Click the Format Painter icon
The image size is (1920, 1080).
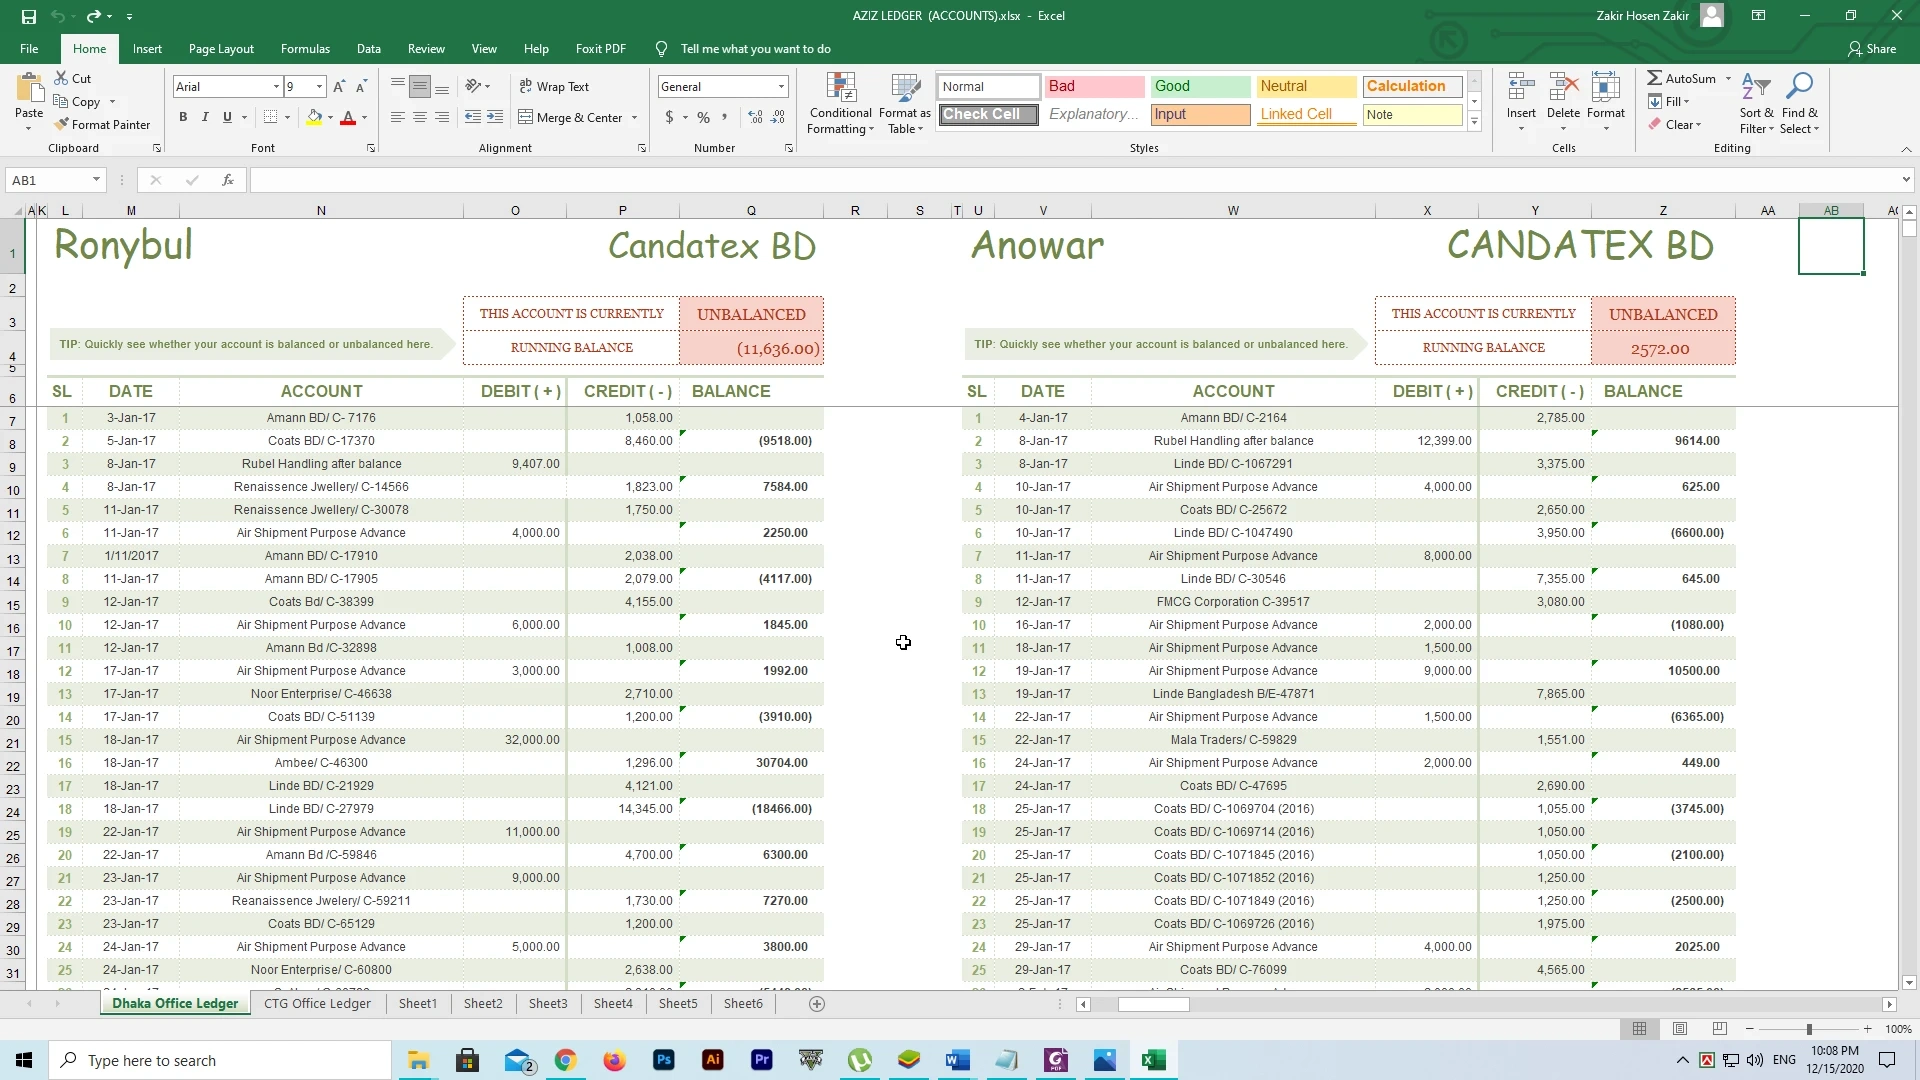pyautogui.click(x=62, y=125)
